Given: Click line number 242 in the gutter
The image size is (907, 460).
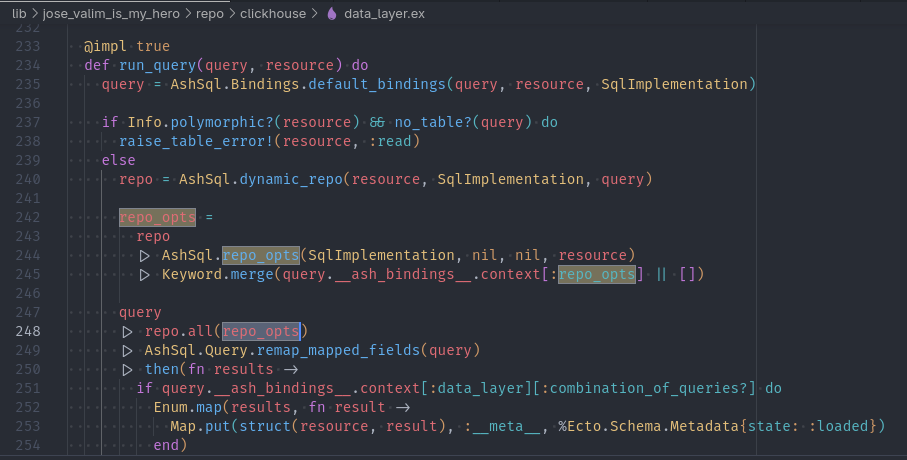Looking at the screenshot, I should point(28,218).
